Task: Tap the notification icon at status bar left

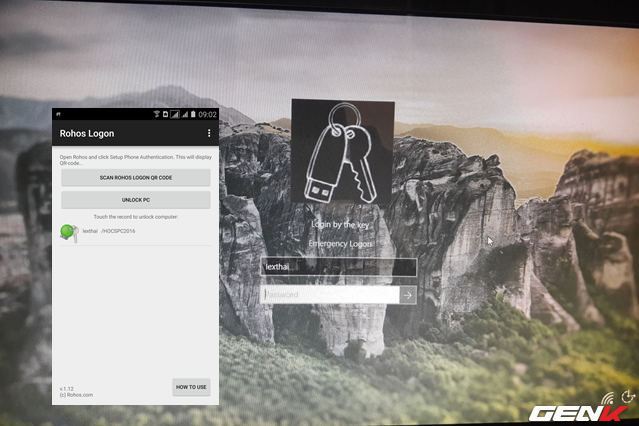Action: (x=59, y=115)
